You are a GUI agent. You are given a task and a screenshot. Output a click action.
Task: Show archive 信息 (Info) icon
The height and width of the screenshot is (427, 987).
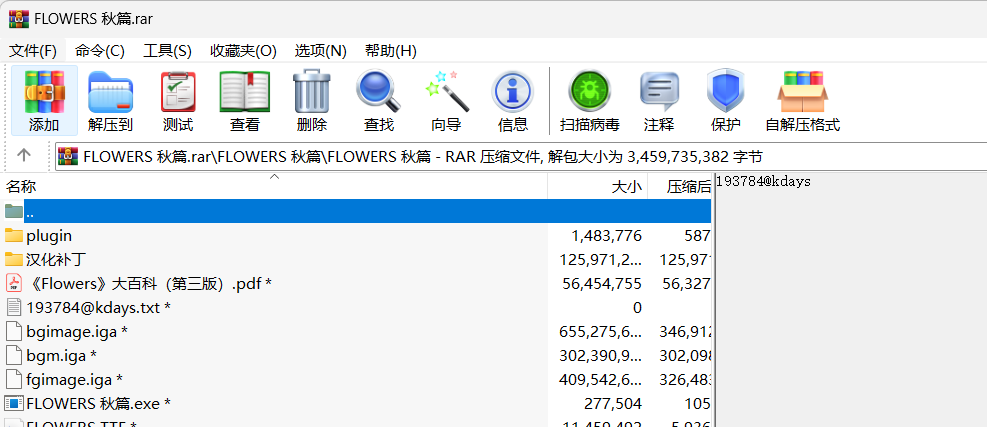[x=513, y=102]
